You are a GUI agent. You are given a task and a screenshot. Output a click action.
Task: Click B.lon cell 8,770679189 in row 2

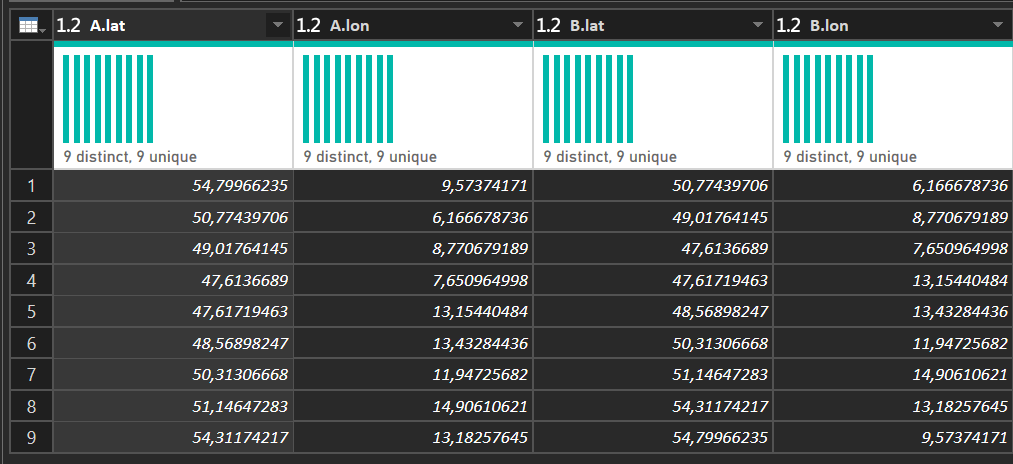tap(893, 218)
